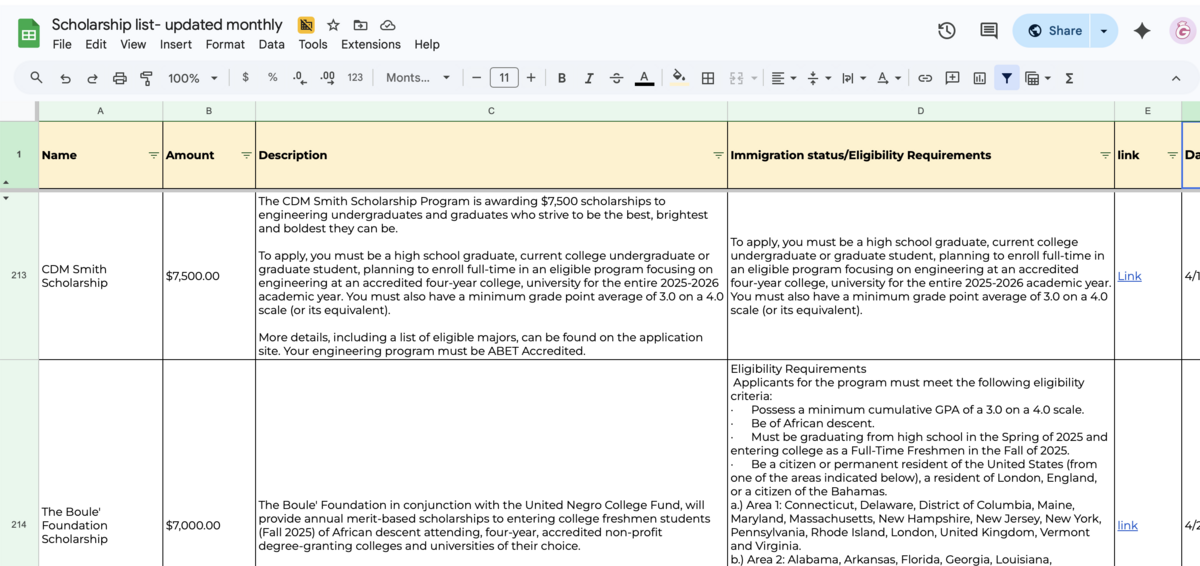
Task: View cloud save document status
Action: (x=387, y=25)
